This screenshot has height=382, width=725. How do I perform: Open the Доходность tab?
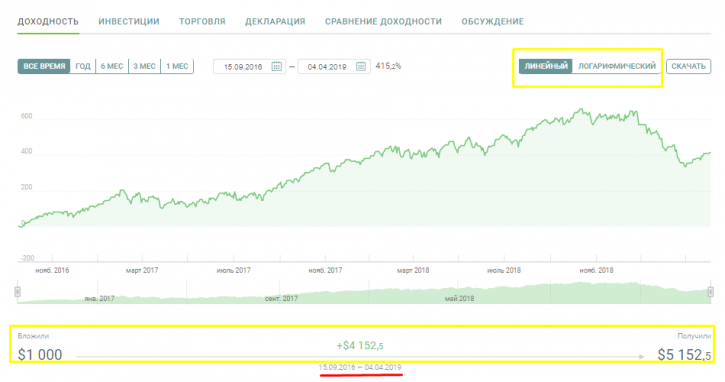tap(48, 22)
